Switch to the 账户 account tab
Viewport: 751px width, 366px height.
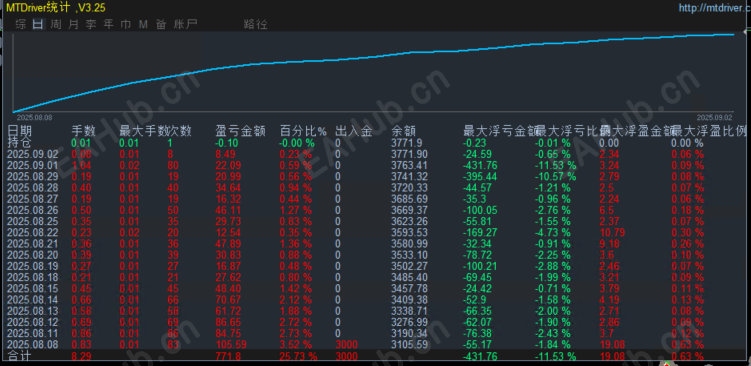pyautogui.click(x=185, y=24)
